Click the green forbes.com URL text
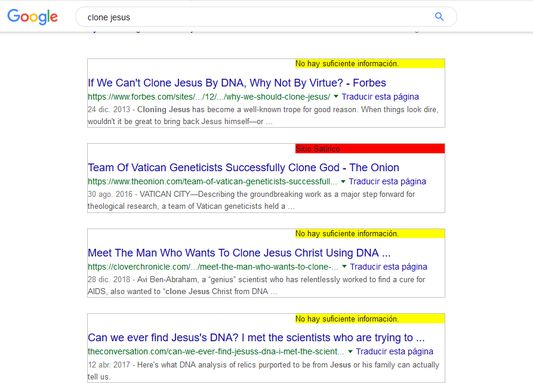Image resolution: width=533 pixels, height=383 pixels. (209, 97)
